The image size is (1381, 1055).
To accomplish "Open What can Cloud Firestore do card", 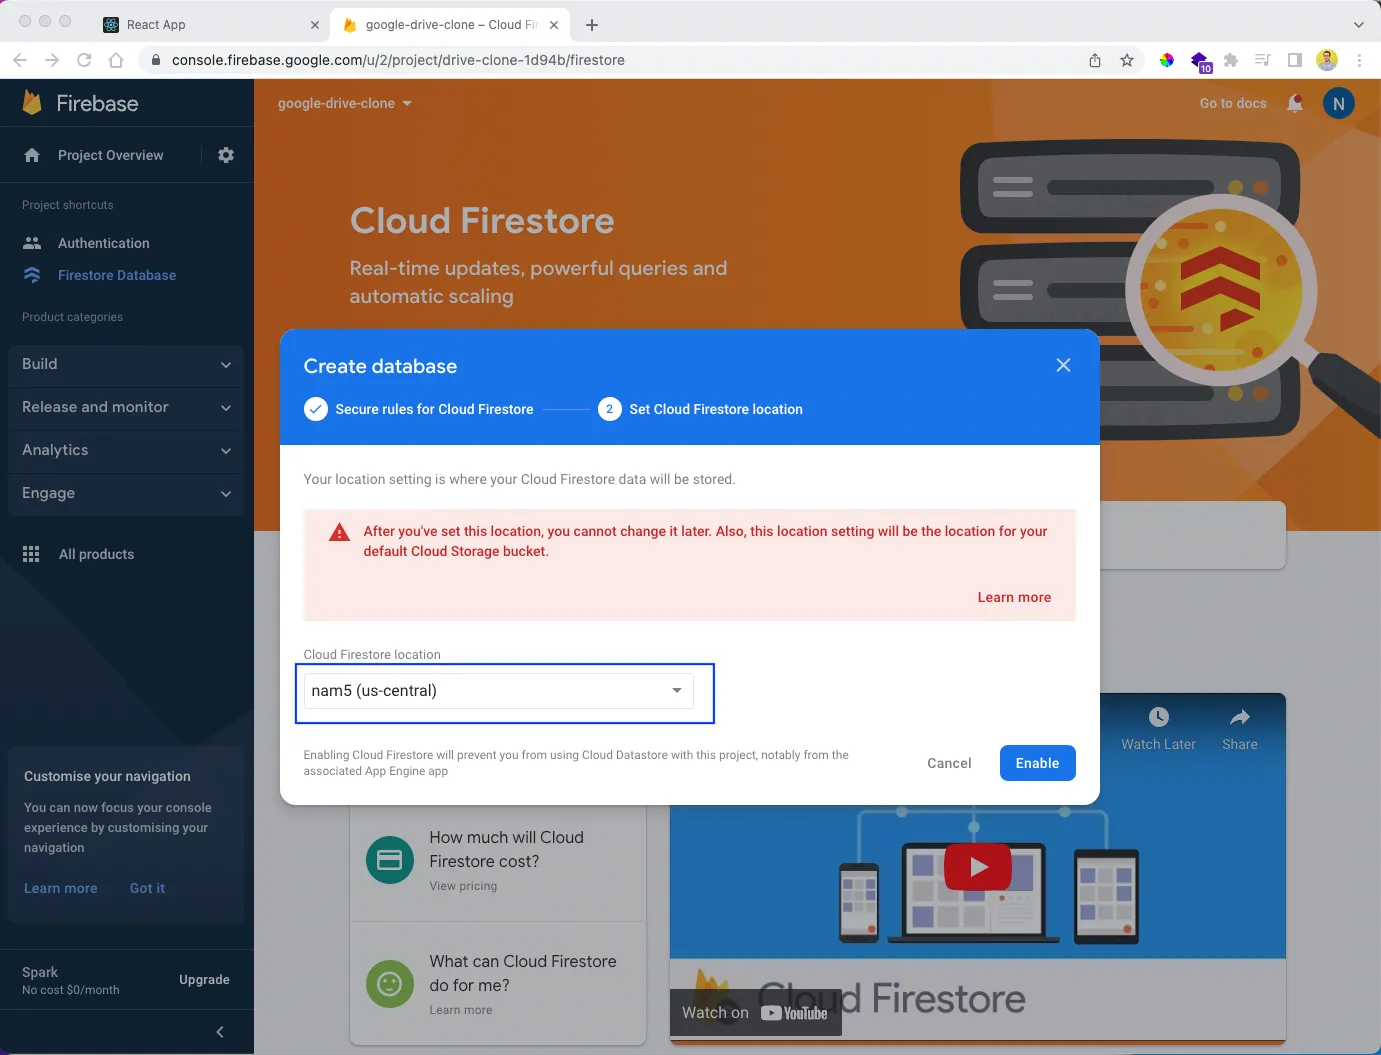I will pyautogui.click(x=498, y=984).
